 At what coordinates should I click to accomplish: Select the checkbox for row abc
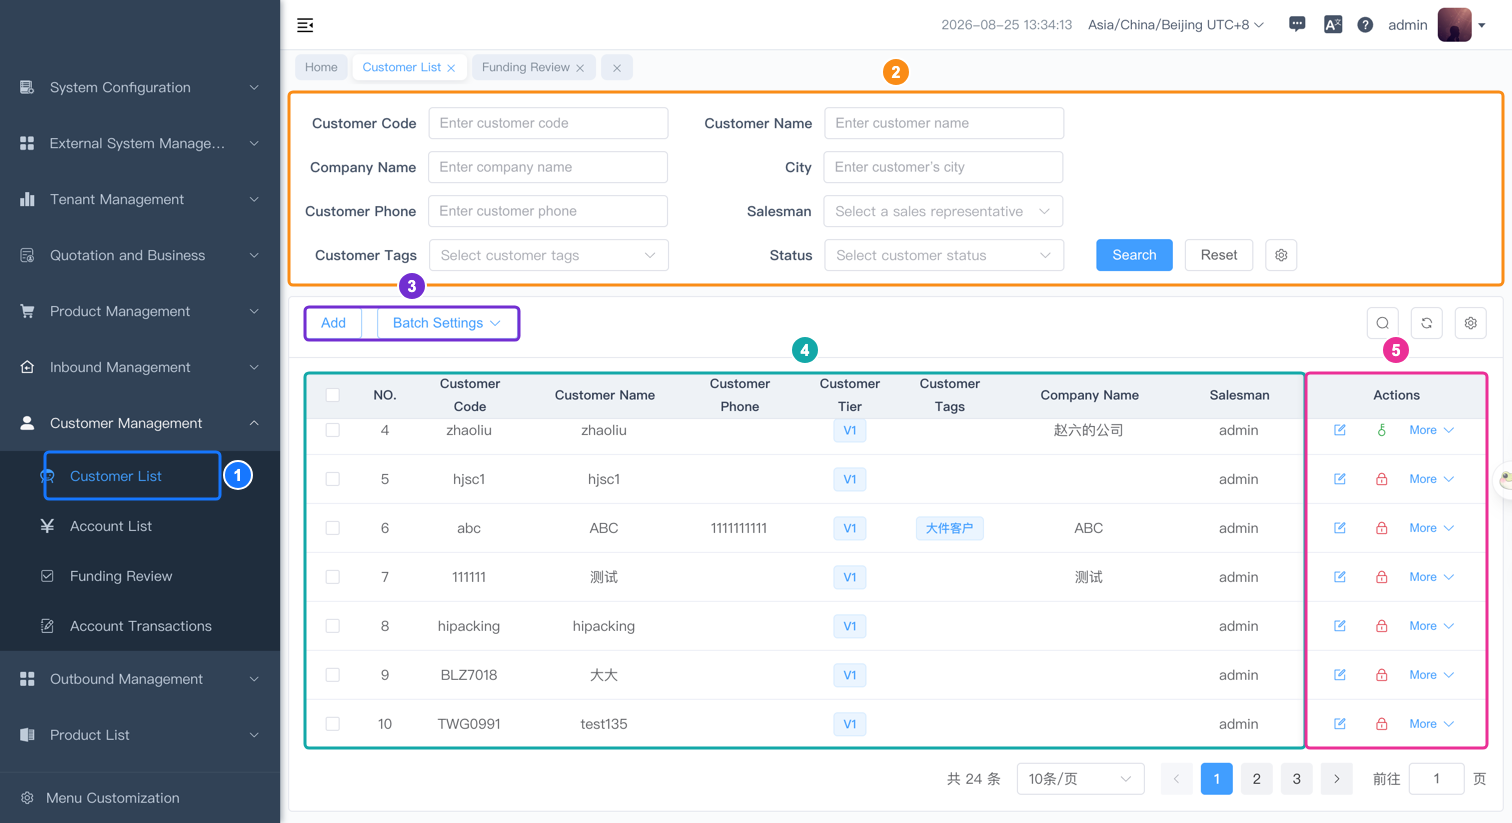333,528
